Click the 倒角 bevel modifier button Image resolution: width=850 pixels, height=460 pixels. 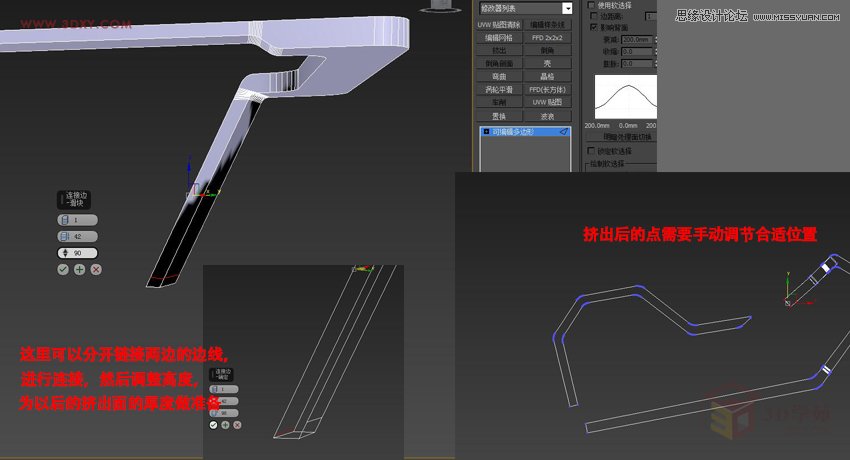tap(548, 50)
